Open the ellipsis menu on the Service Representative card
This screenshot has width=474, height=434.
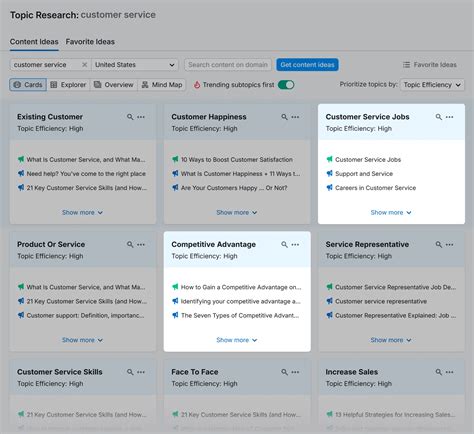point(450,245)
